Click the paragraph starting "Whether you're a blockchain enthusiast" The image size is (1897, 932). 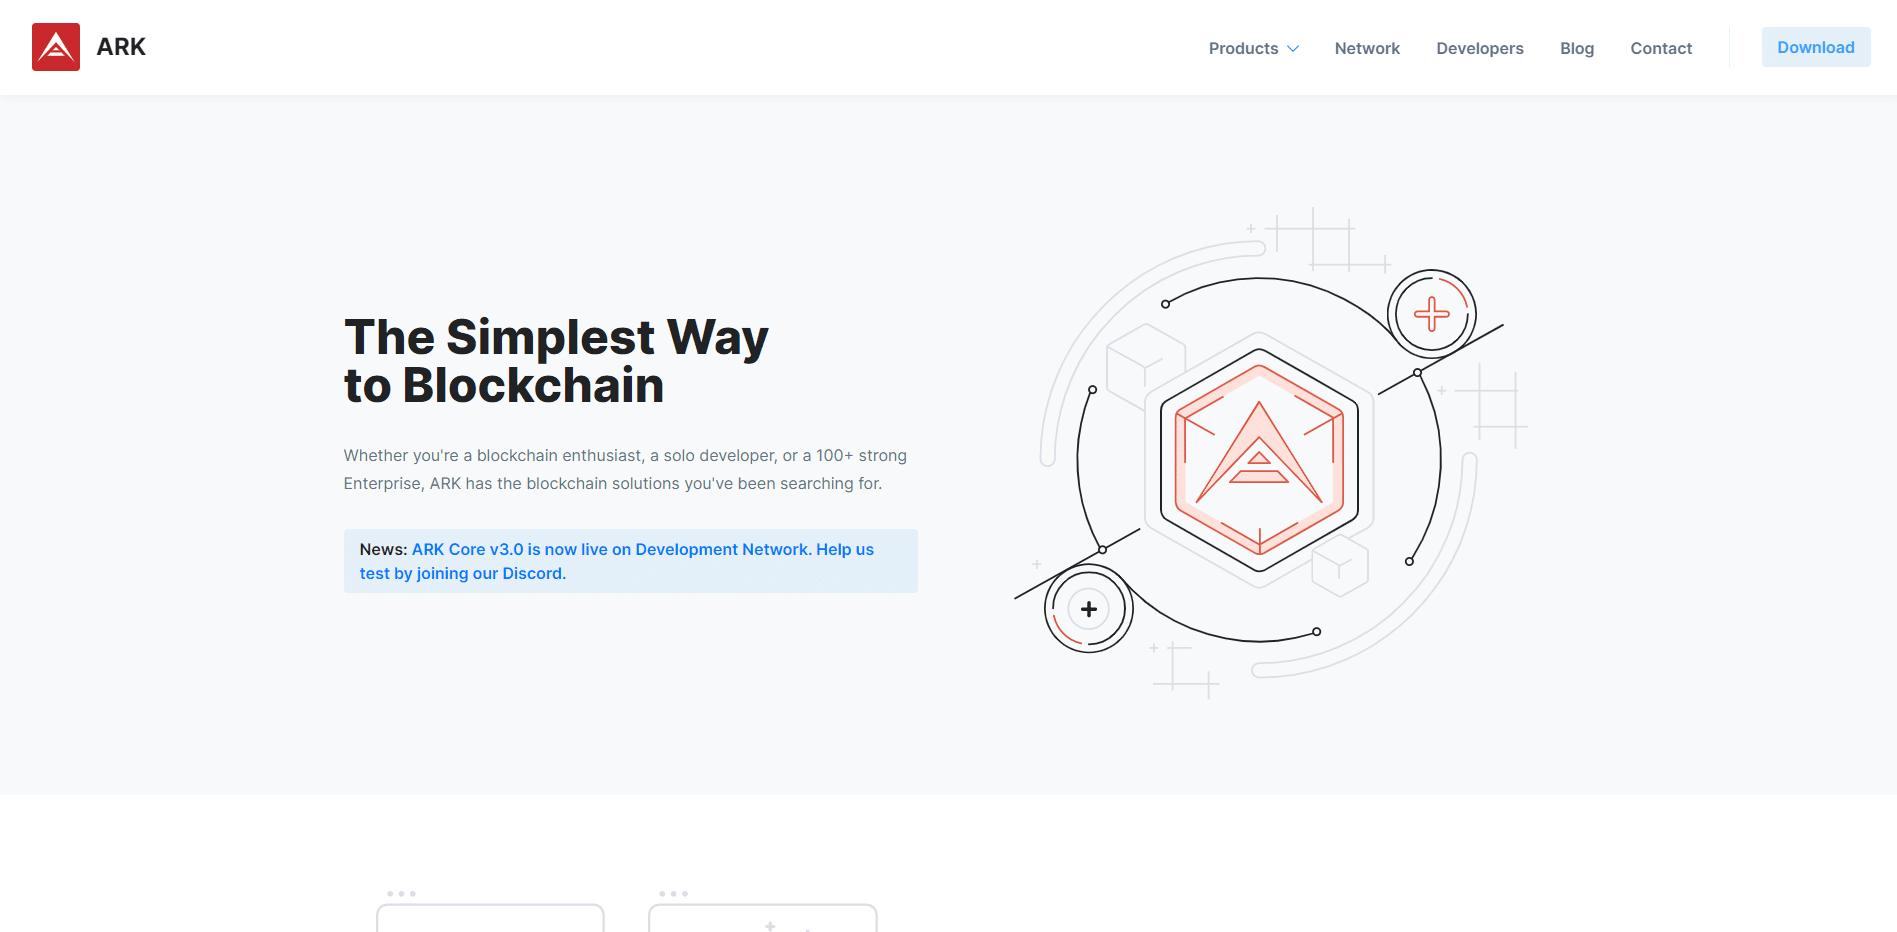coord(625,469)
